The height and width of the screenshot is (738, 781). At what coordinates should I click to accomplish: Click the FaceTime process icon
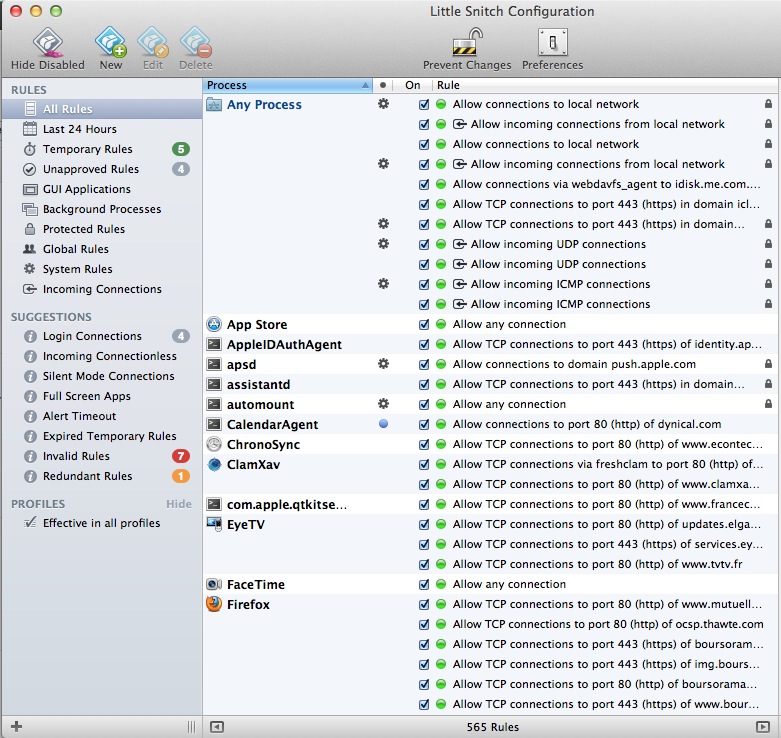click(214, 584)
